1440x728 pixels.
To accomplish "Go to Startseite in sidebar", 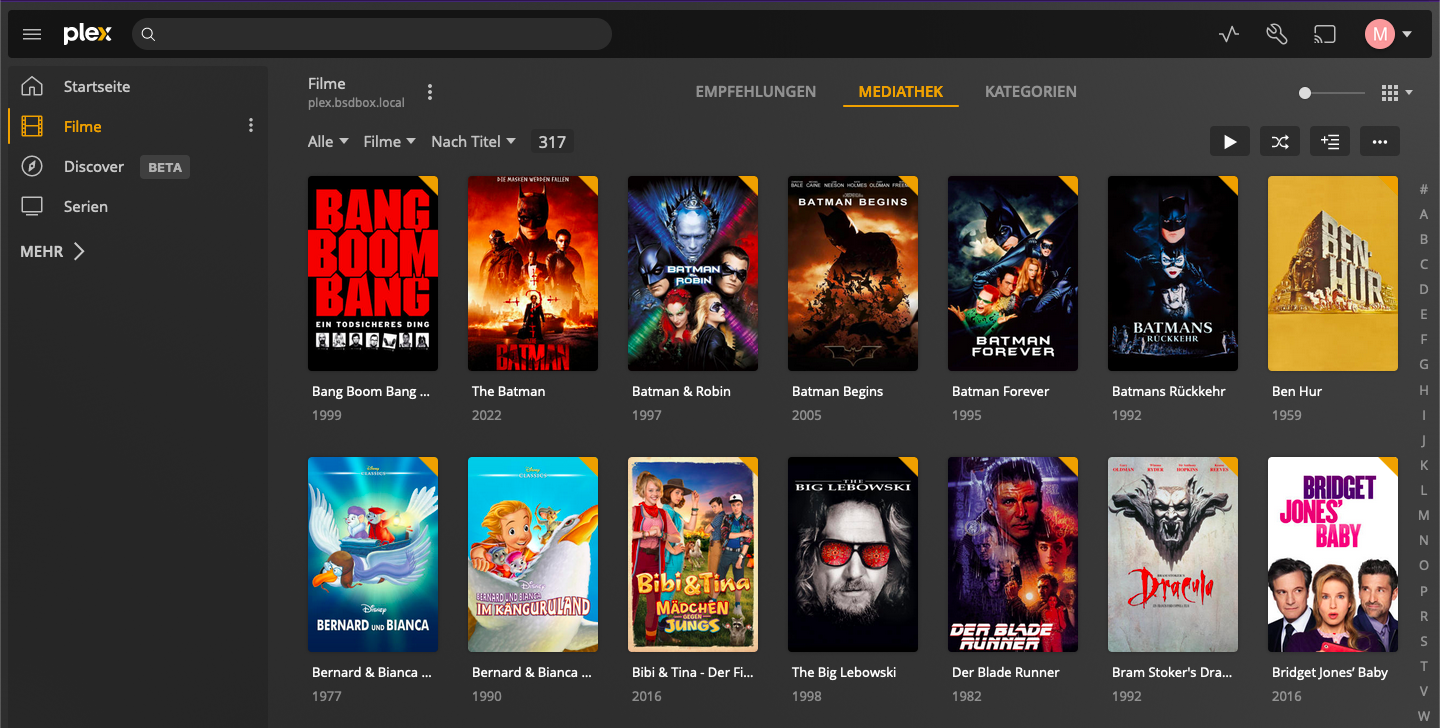I will point(97,86).
